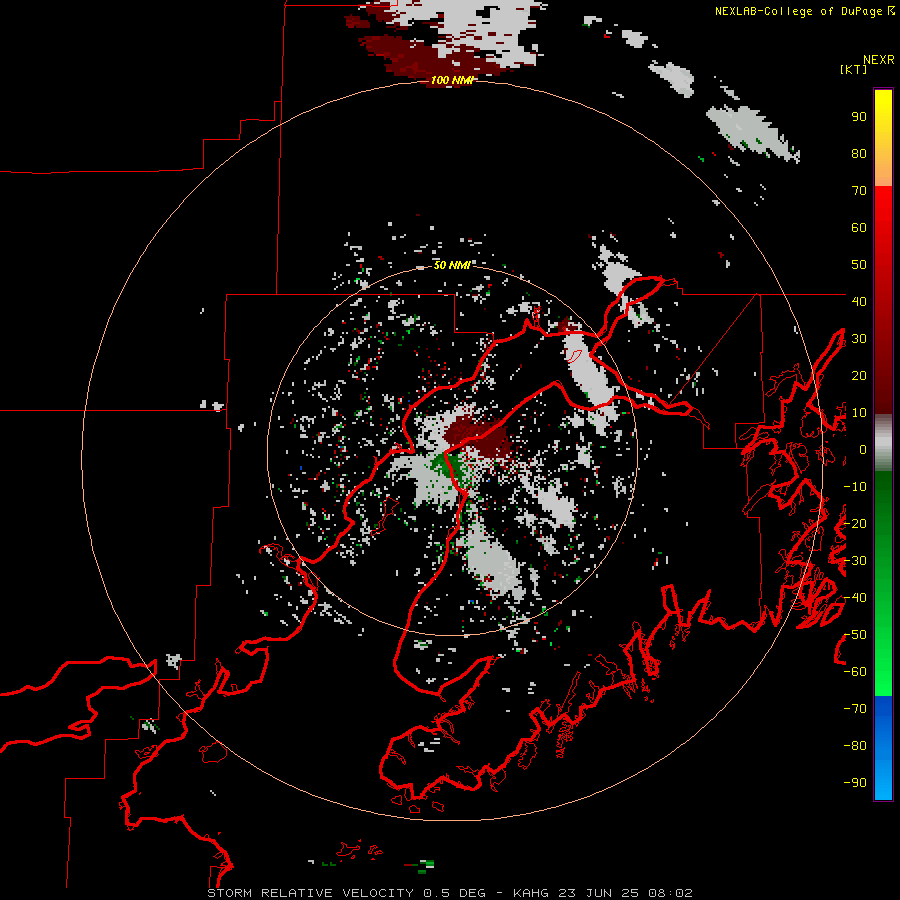This screenshot has width=900, height=900.
Task: Click the -50 scale label
Action: (x=855, y=635)
